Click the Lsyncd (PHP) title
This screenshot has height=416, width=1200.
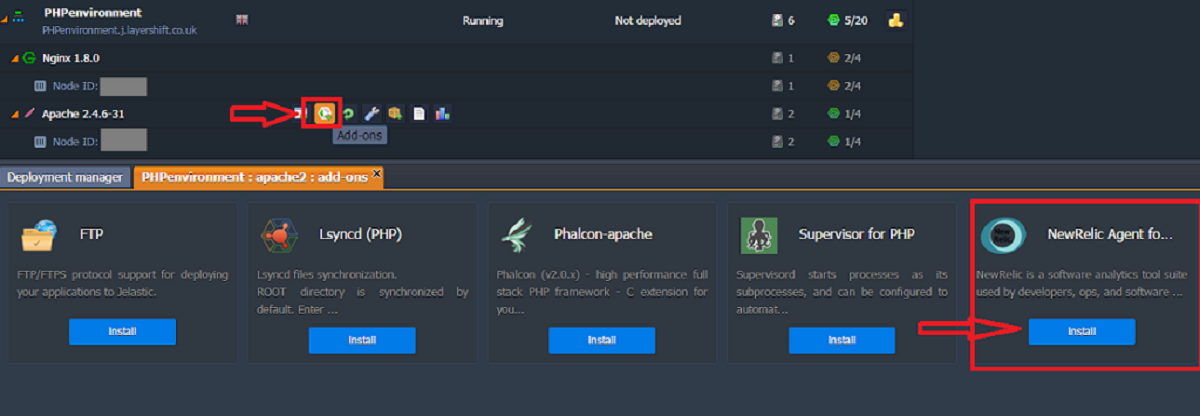[359, 234]
